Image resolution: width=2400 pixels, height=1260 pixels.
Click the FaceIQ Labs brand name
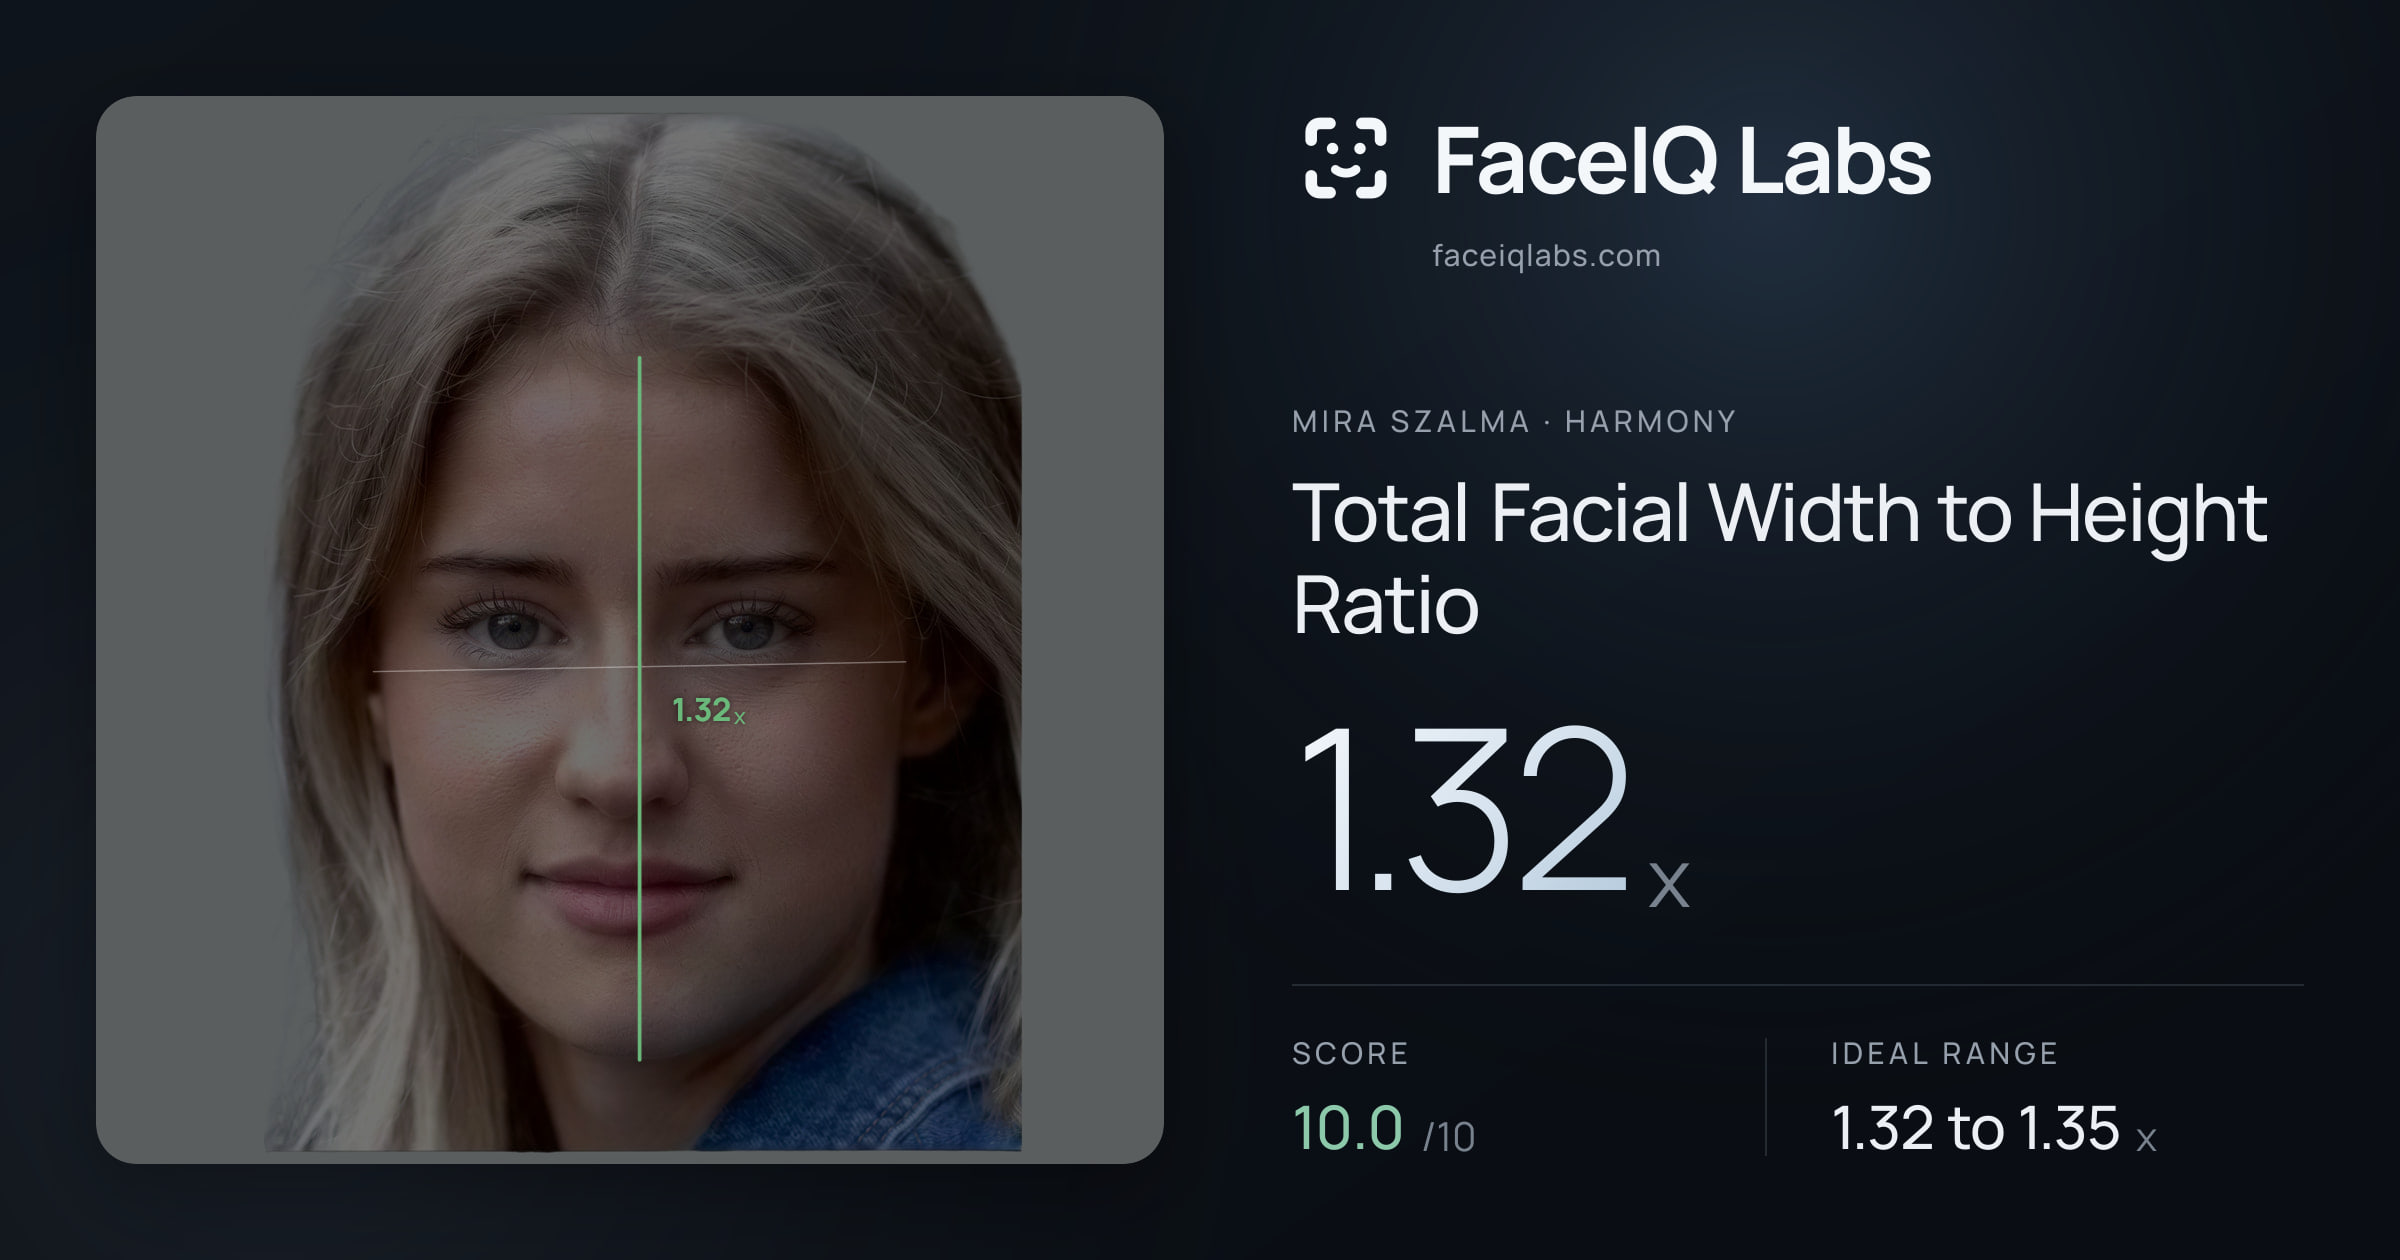(1682, 160)
